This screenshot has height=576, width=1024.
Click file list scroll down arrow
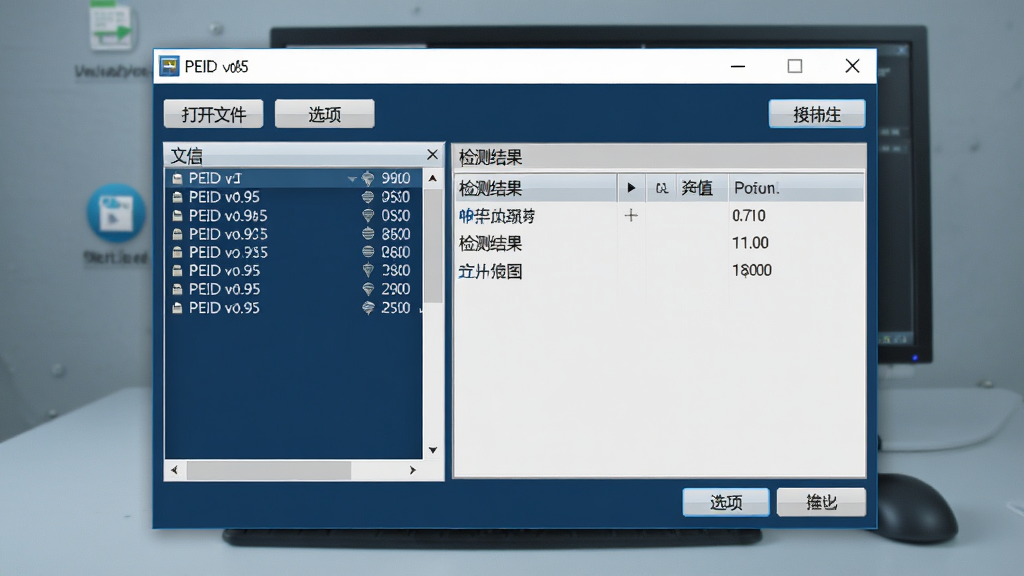(x=432, y=450)
